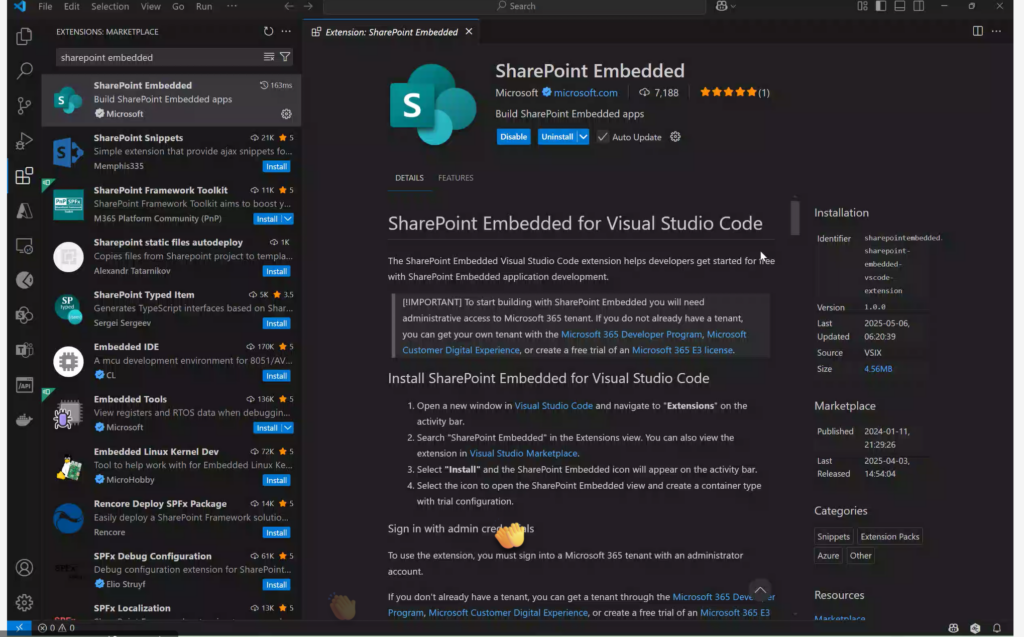
Task: Open the Remote Explorer view icon
Action: 24,246
